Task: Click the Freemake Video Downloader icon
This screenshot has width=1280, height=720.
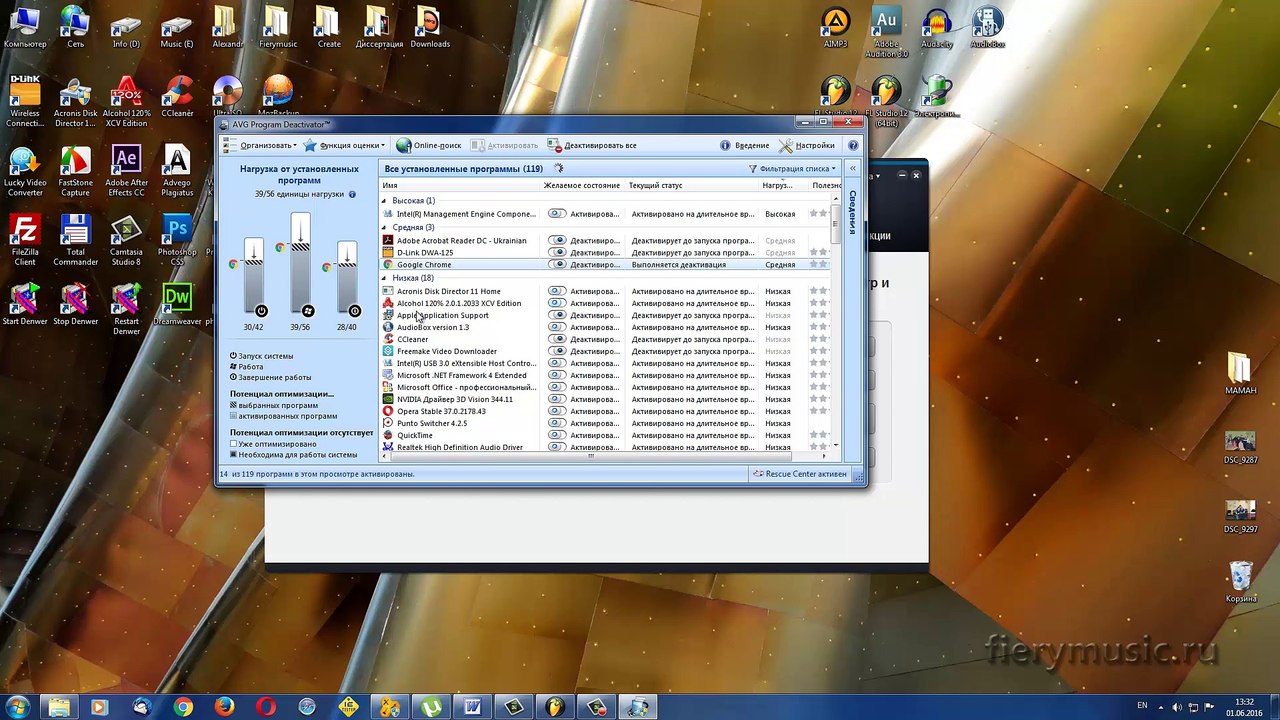Action: coord(388,351)
